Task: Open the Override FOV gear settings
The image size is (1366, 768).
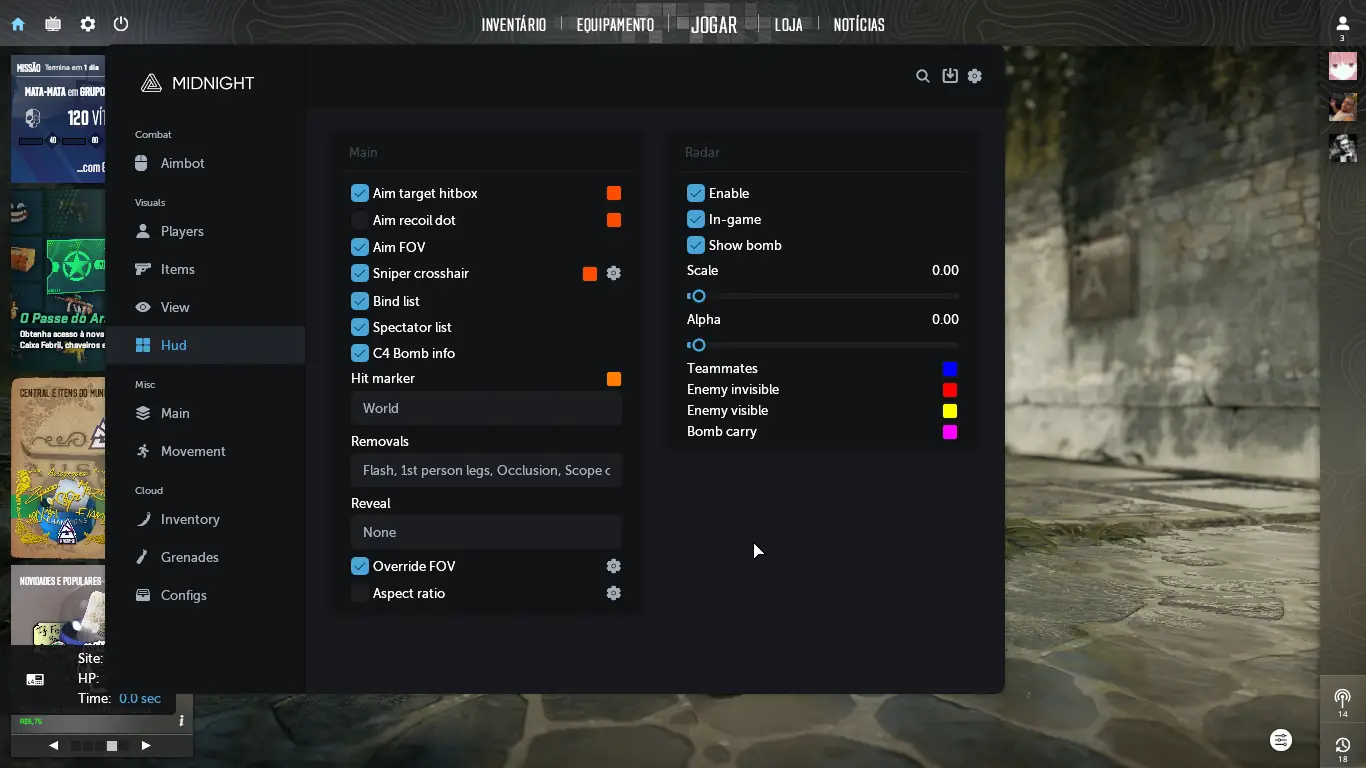Action: coord(614,566)
